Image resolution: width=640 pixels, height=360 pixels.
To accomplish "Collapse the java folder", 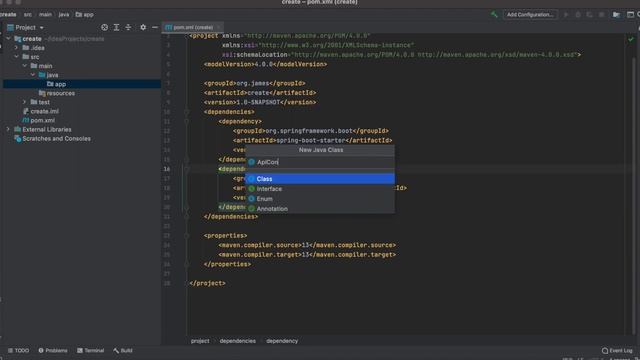I will click(33, 75).
